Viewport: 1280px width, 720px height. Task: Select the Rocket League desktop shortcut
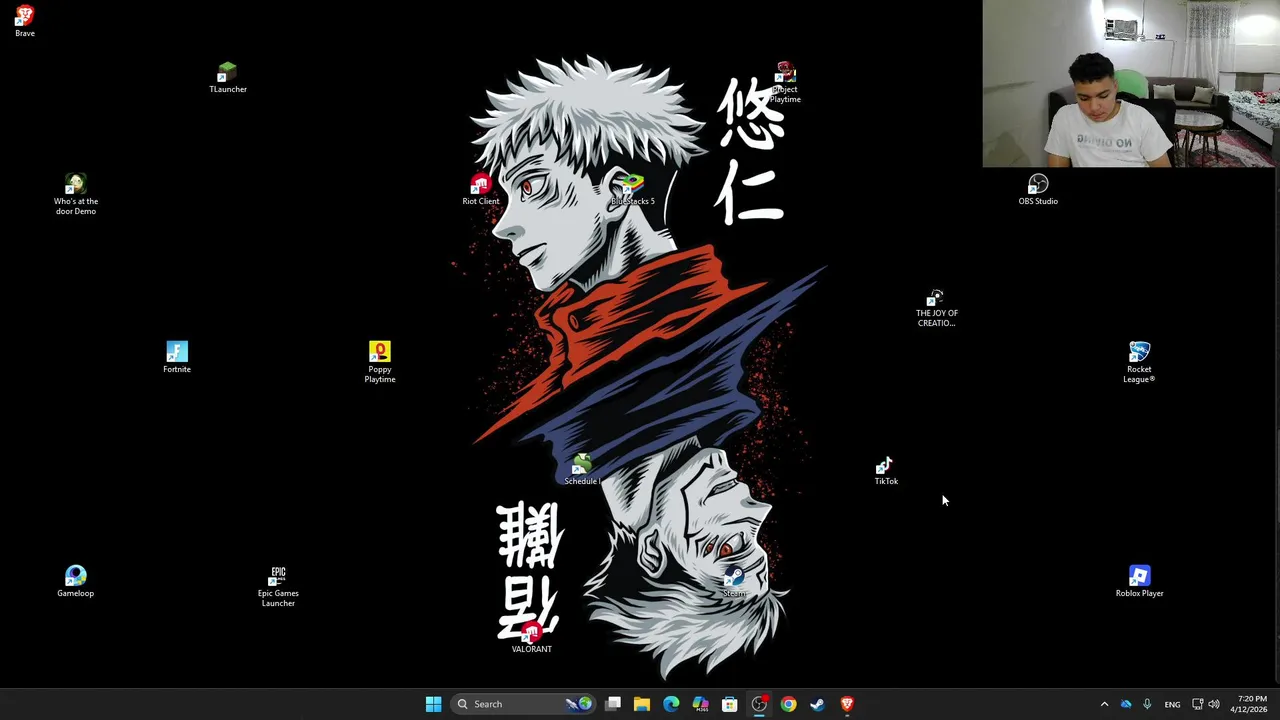click(1139, 362)
